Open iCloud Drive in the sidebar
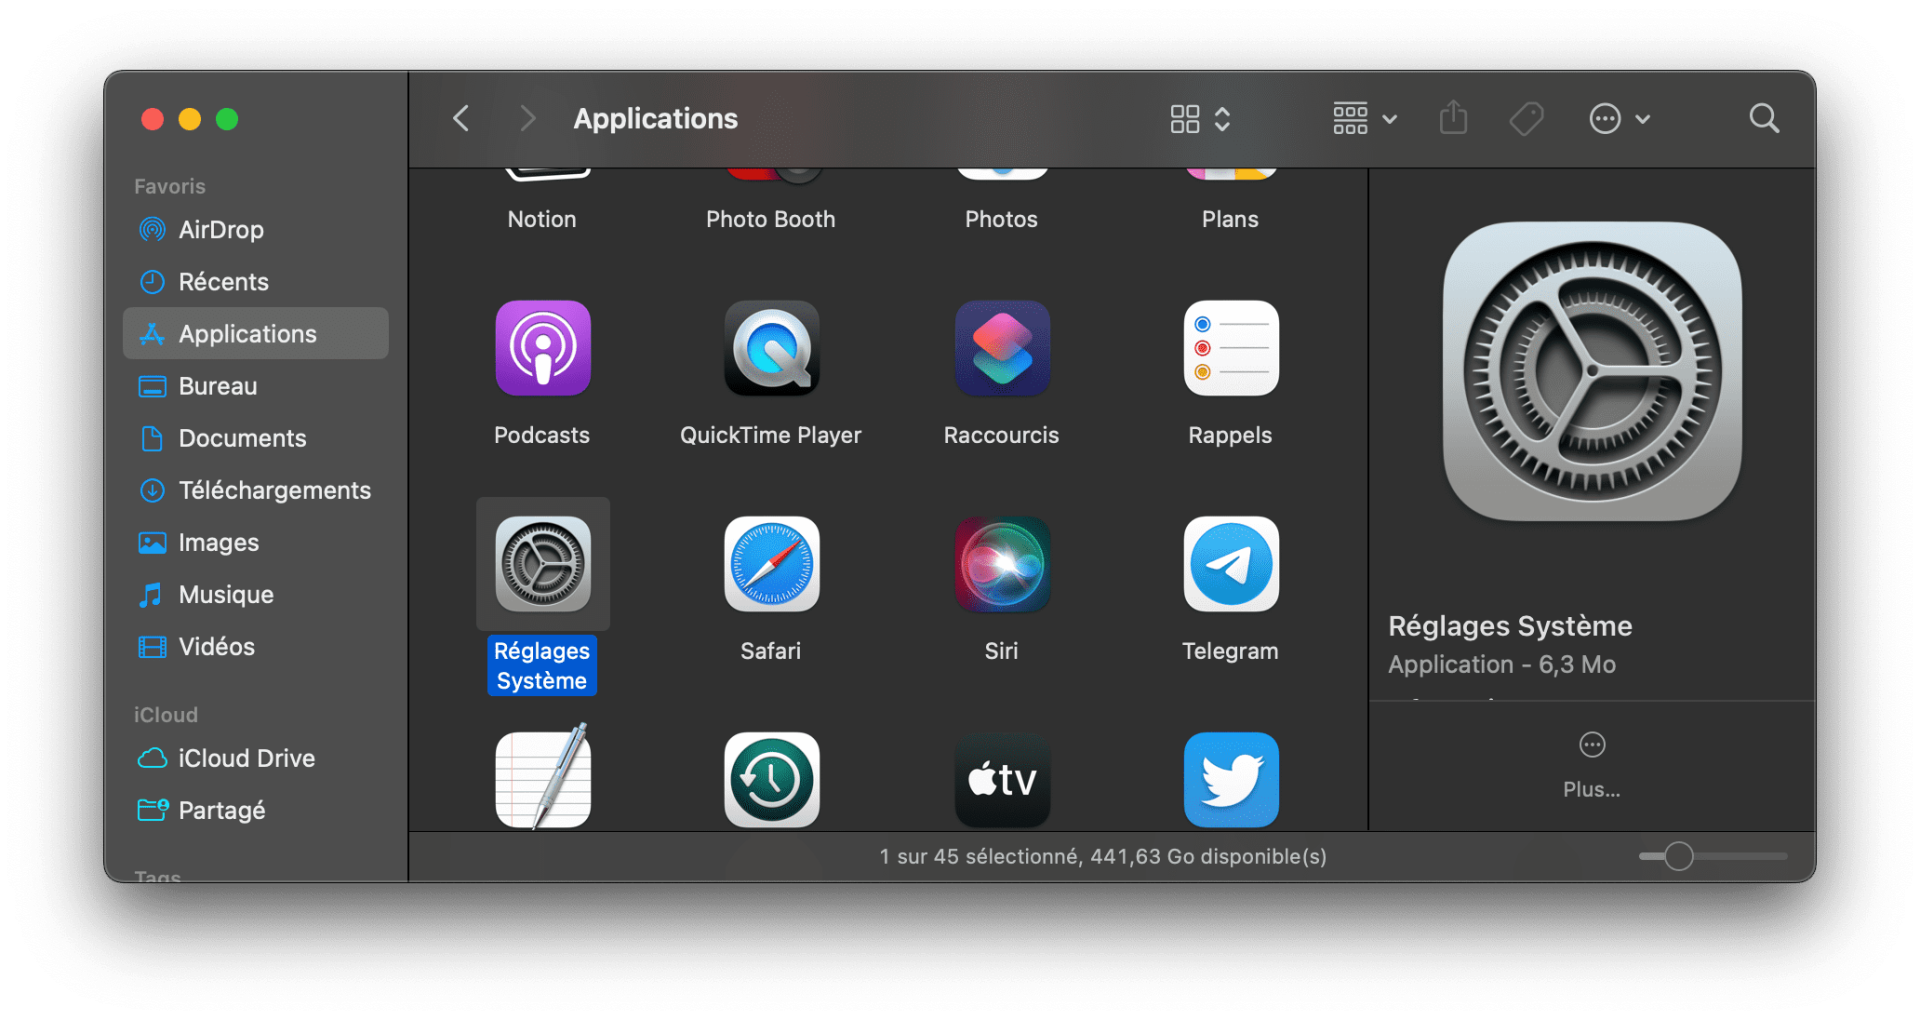This screenshot has height=1020, width=1920. tap(256, 757)
